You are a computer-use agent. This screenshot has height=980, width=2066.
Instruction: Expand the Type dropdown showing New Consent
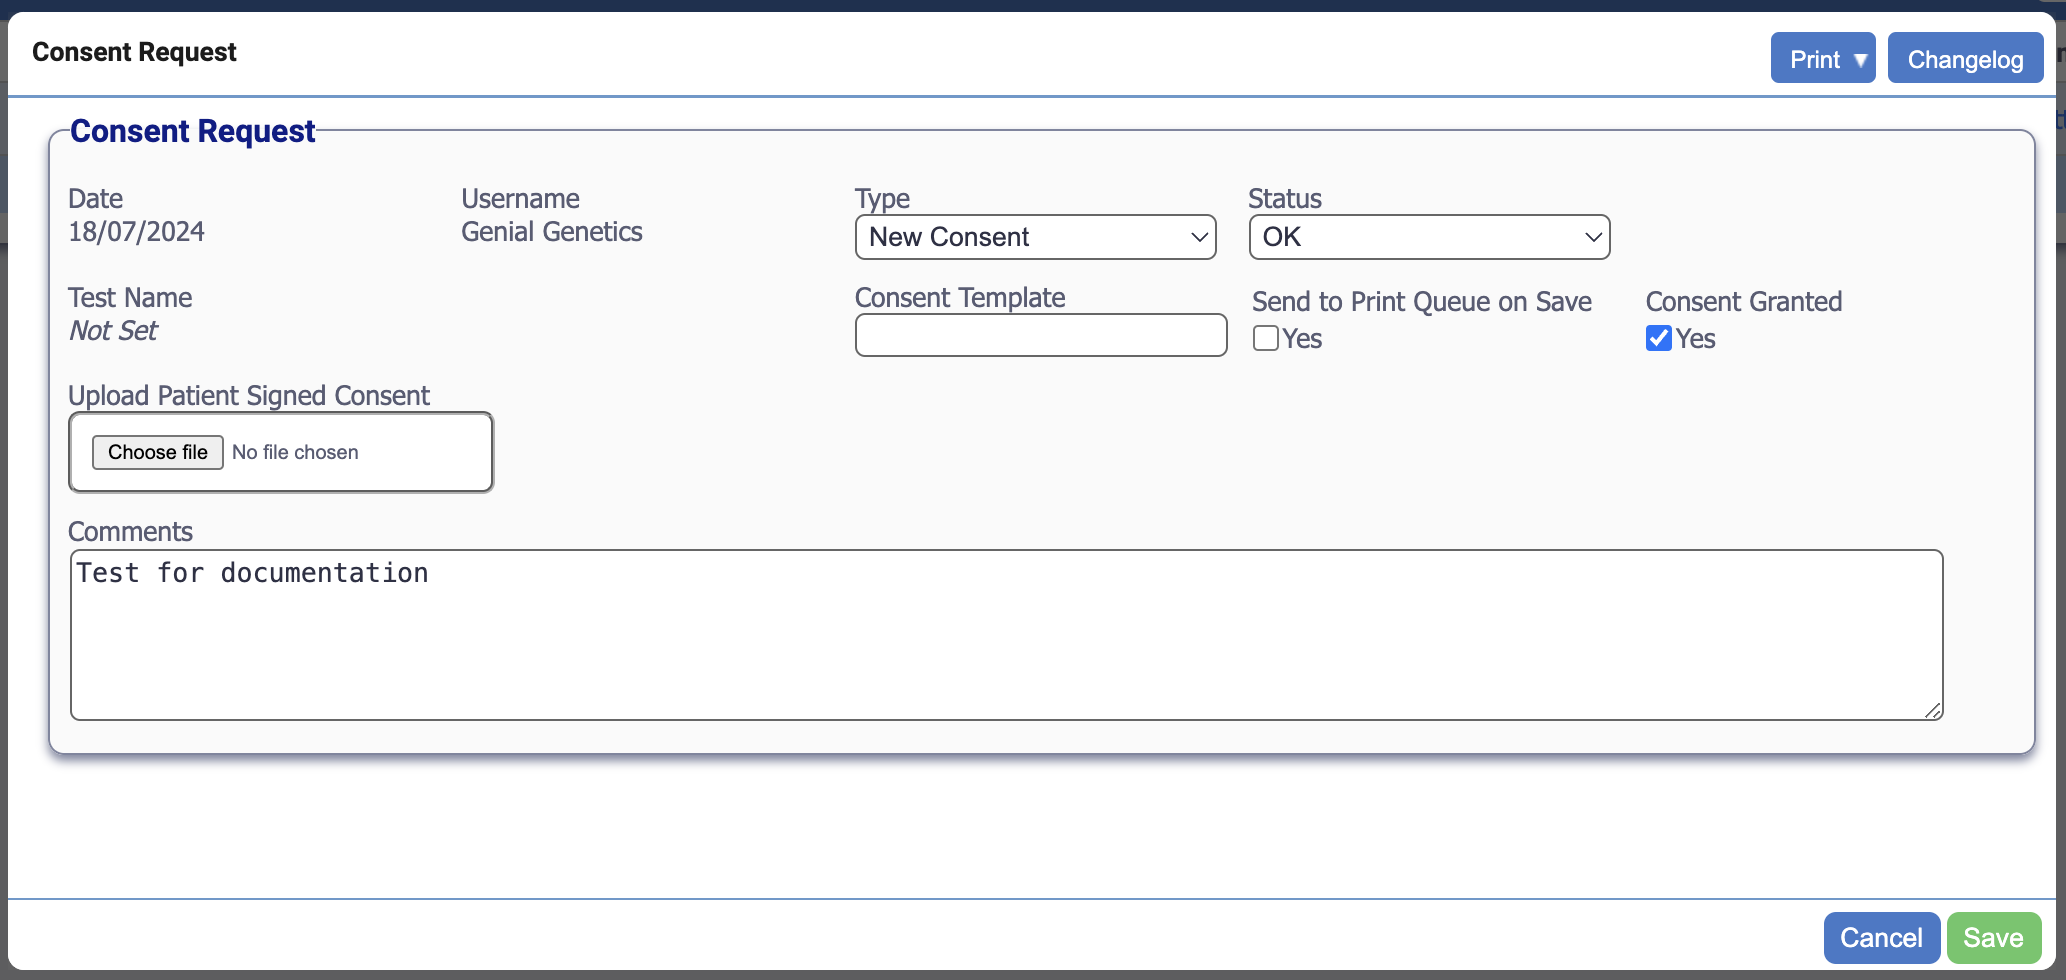[x=1035, y=237]
